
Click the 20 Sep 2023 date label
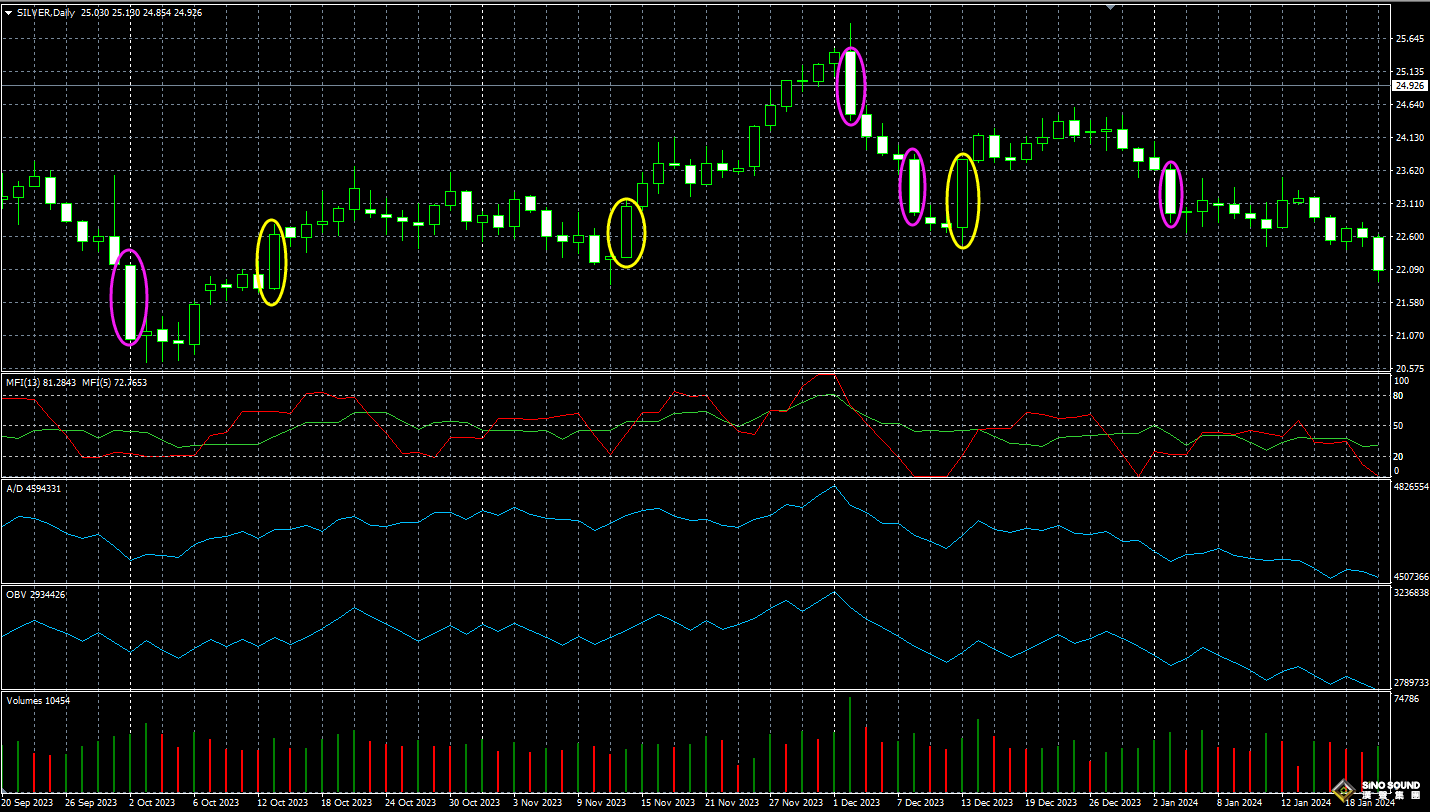point(28,803)
